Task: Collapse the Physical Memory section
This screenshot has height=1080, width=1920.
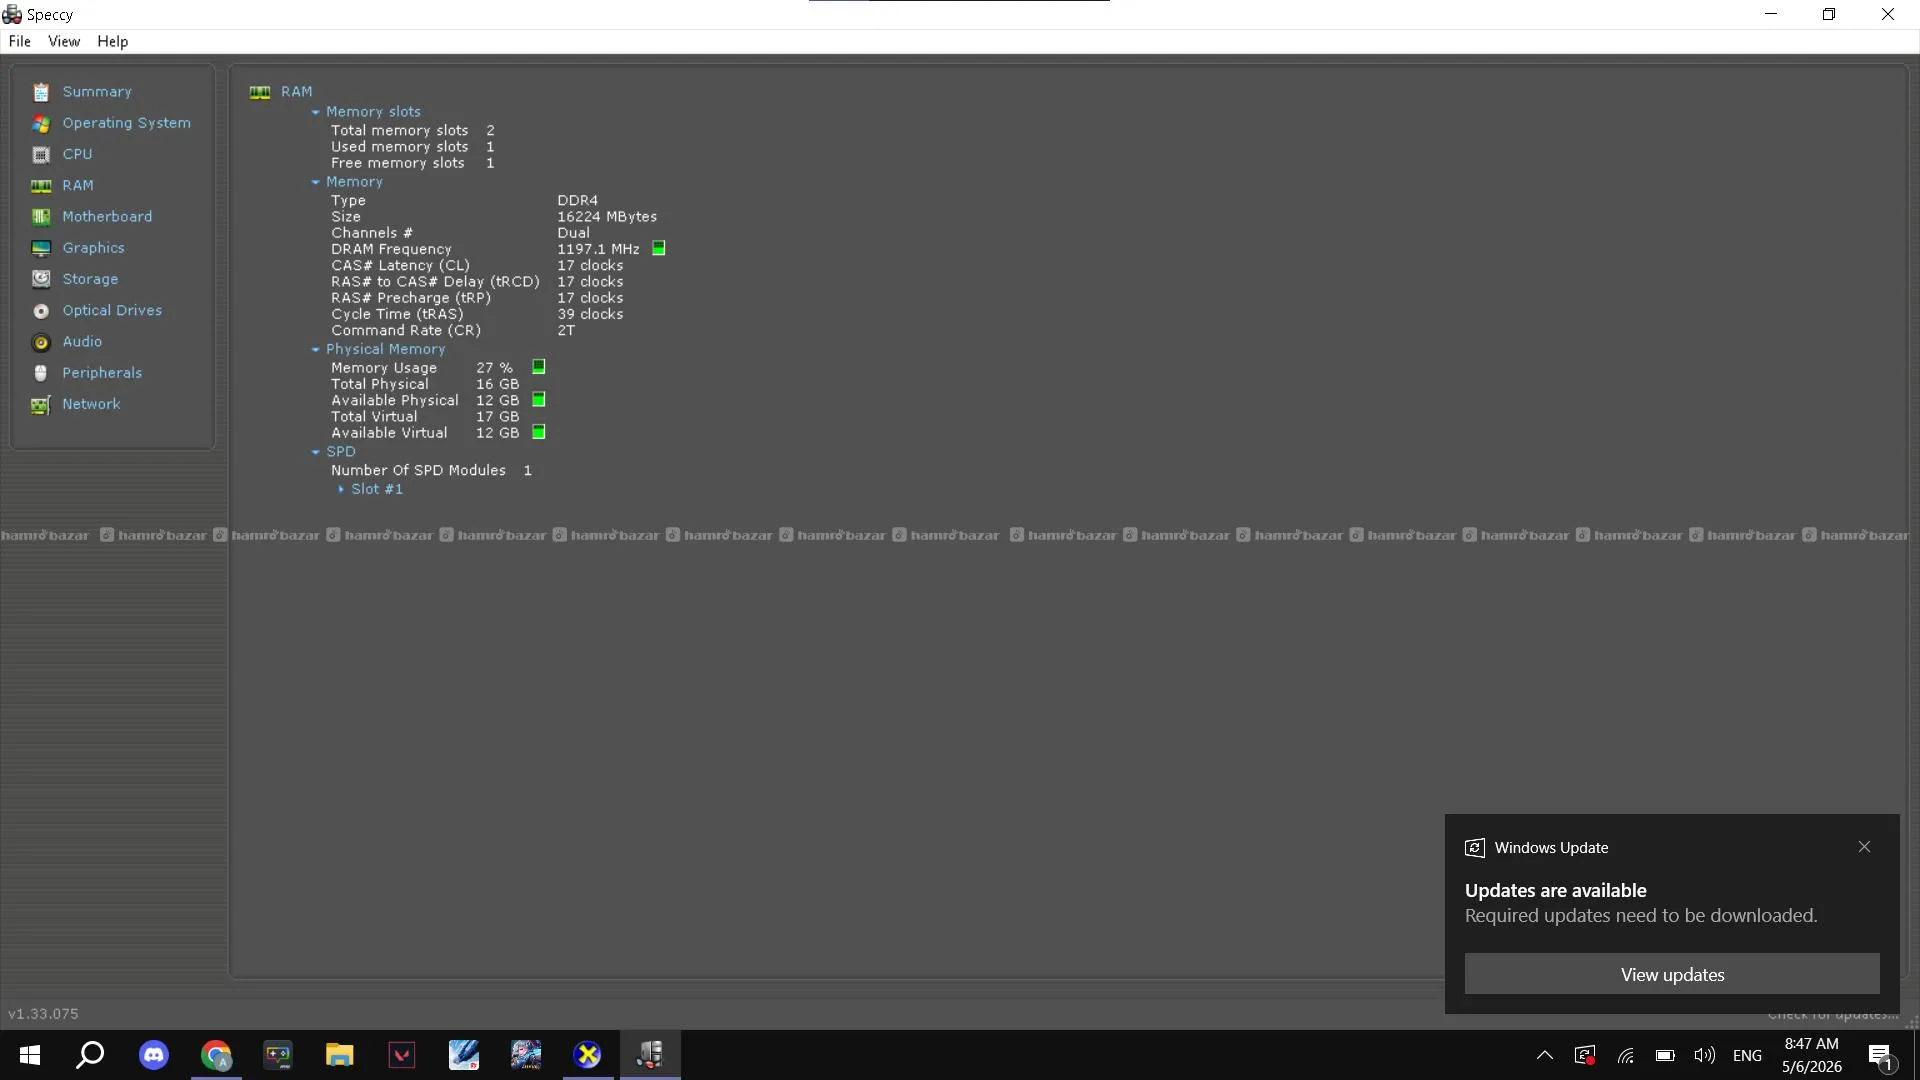Action: coord(315,349)
